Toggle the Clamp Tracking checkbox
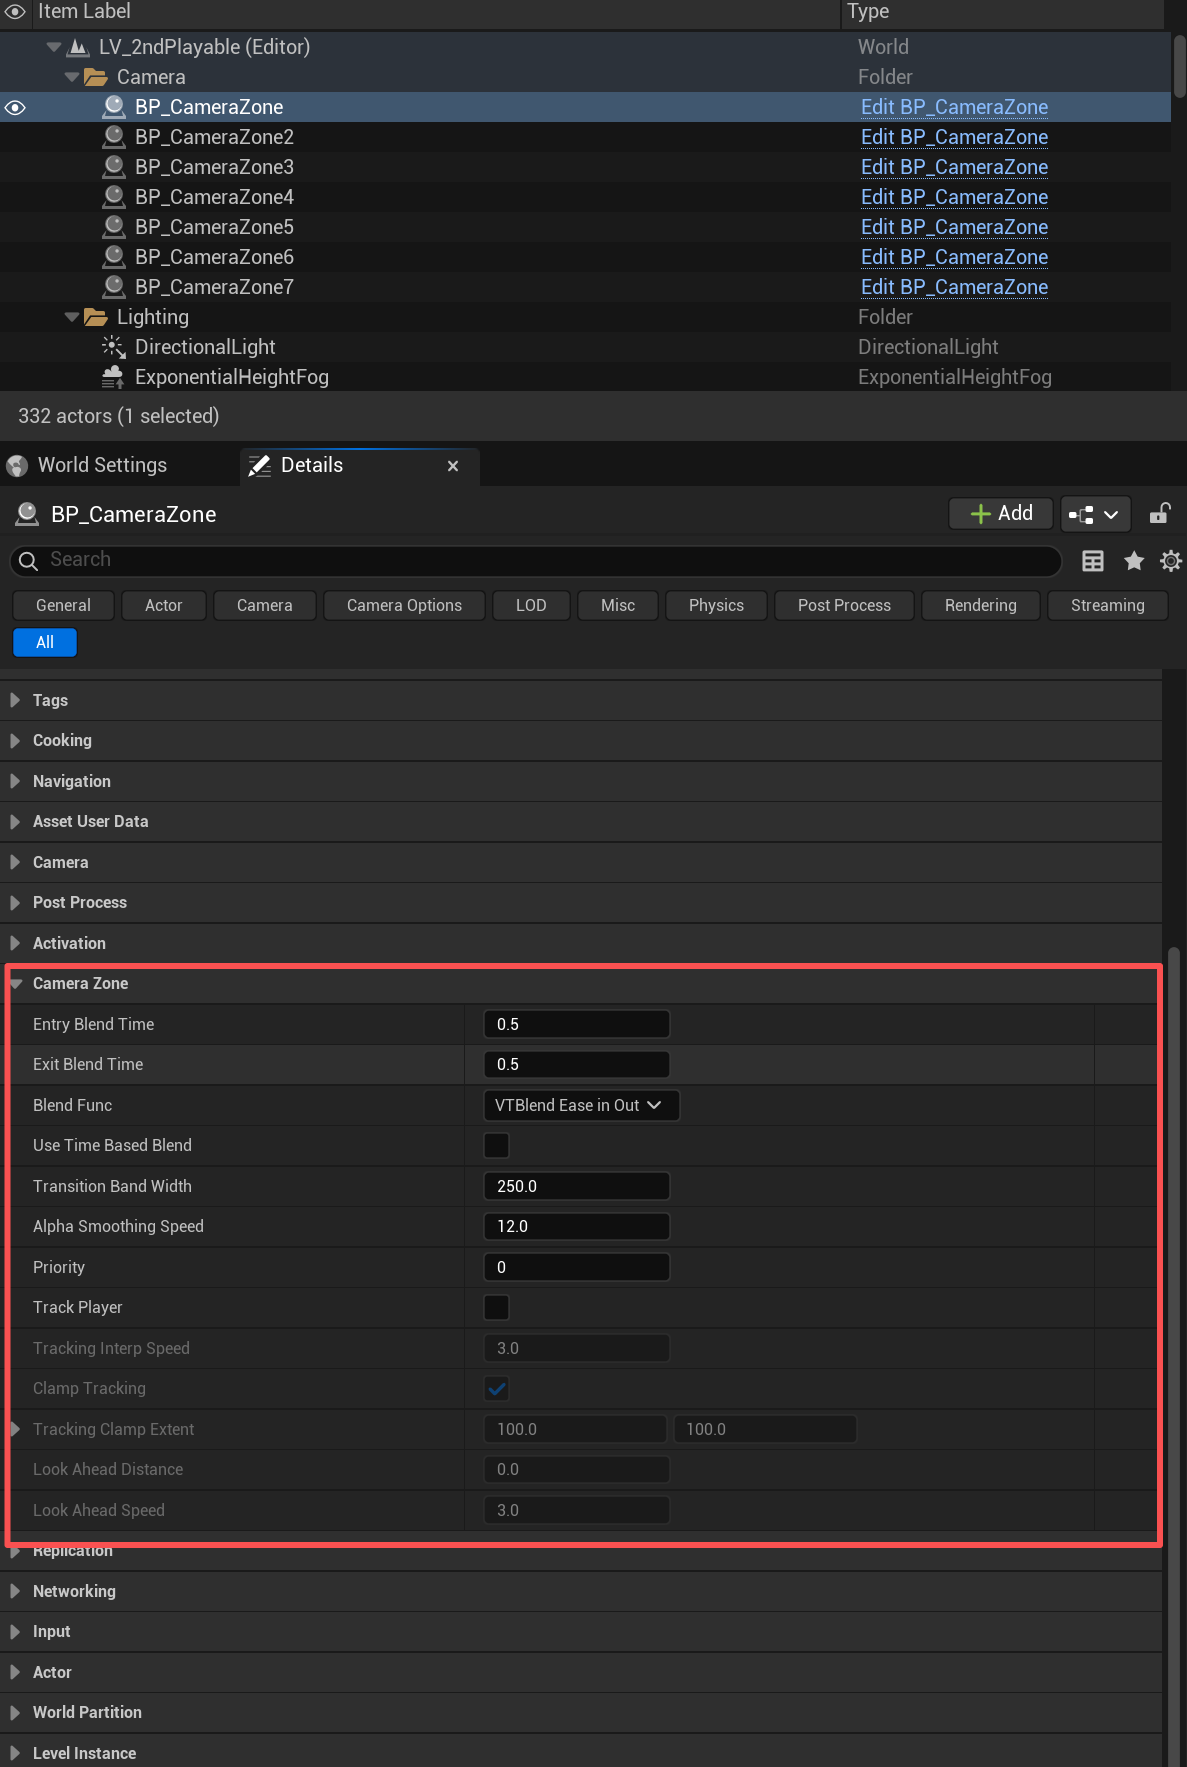This screenshot has width=1187, height=1767. click(496, 1389)
